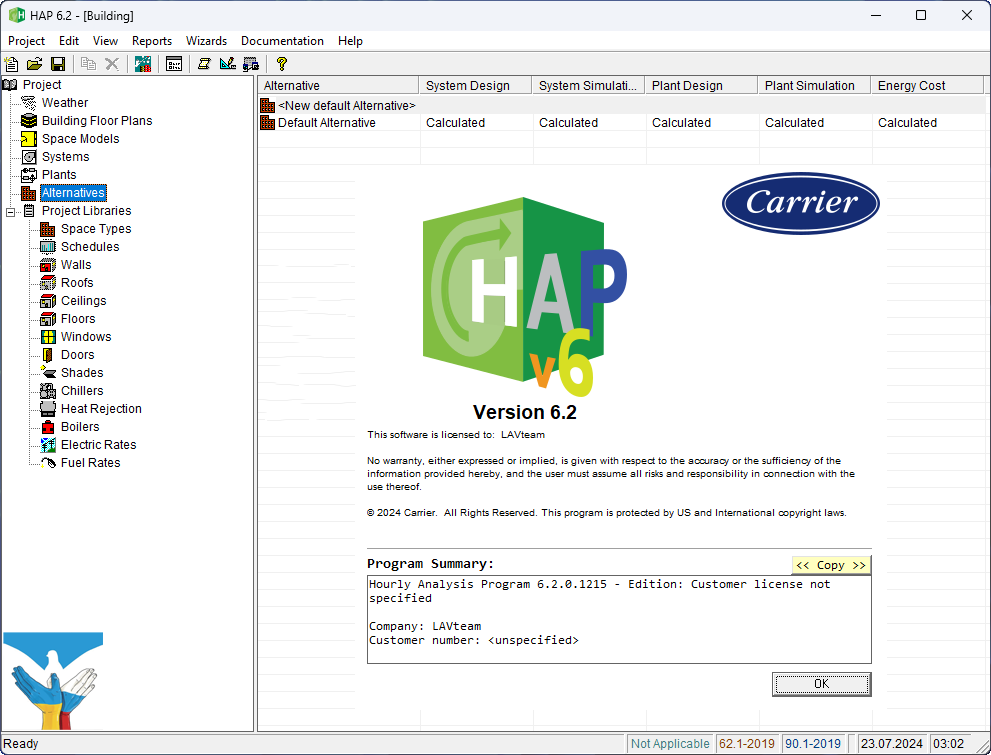
Task: Open Building Floor Plans node
Action: point(97,121)
